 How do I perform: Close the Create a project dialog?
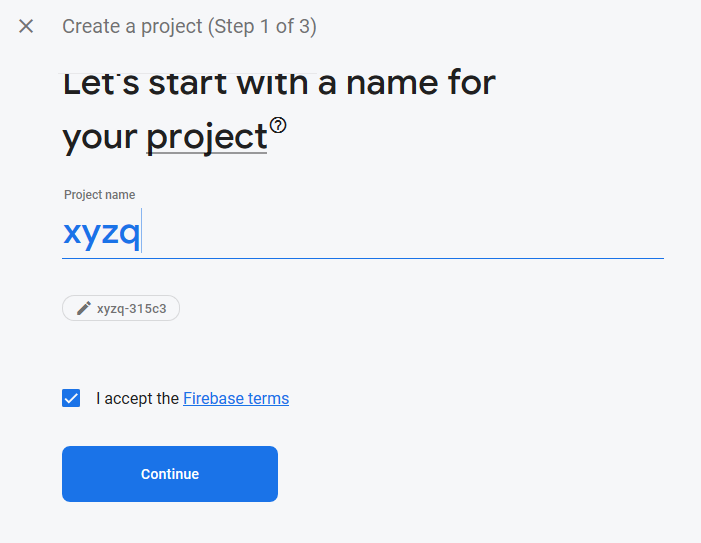pyautogui.click(x=26, y=26)
